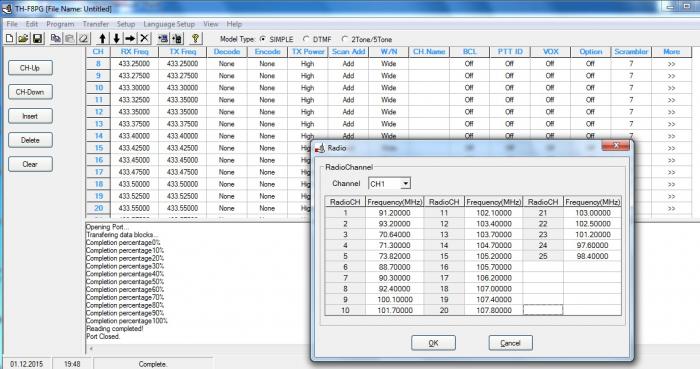700x369 pixels.
Task: Open More >> for channel 12
Action: 671,112
